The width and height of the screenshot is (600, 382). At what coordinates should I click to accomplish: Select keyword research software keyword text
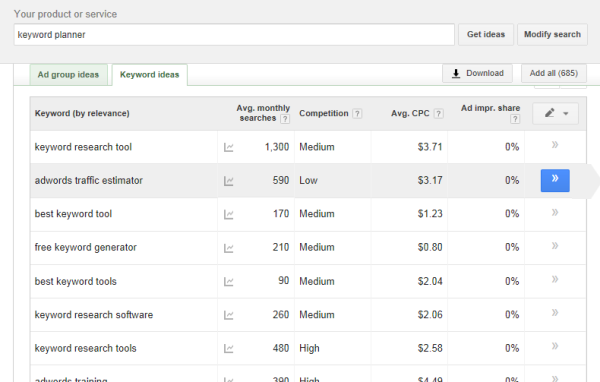click(x=94, y=315)
